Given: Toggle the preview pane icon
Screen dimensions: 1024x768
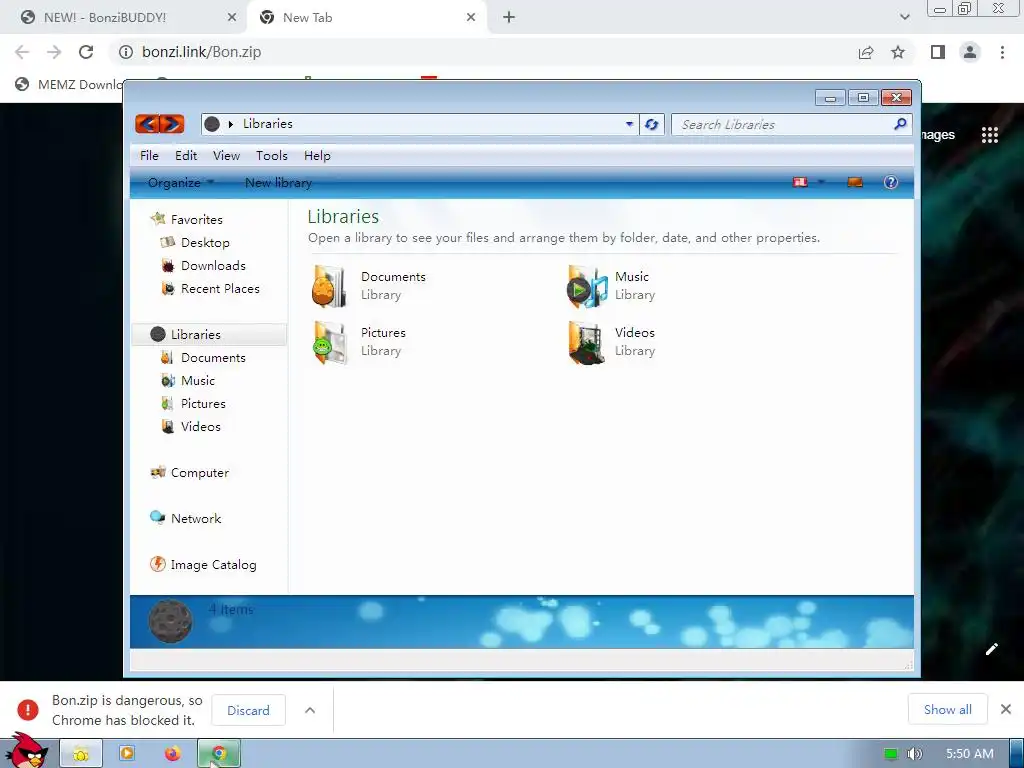Looking at the screenshot, I should 855,182.
